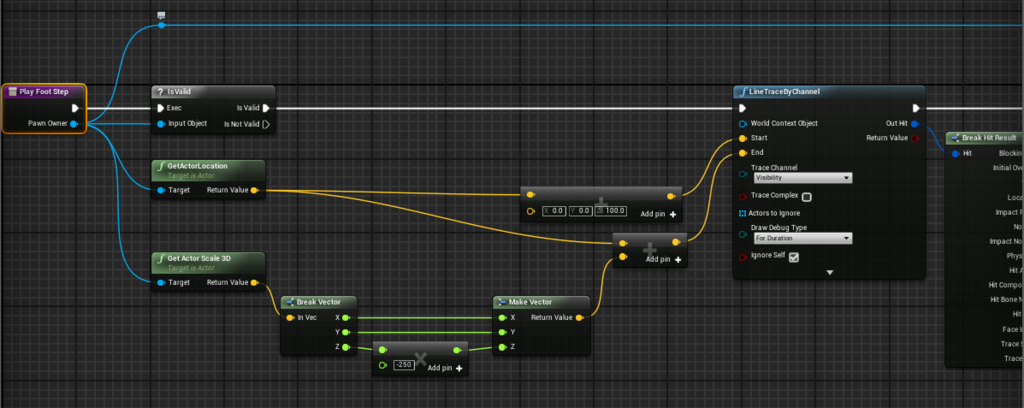Image resolution: width=1024 pixels, height=408 pixels.
Task: Select the Make Vector node header
Action: pos(542,302)
